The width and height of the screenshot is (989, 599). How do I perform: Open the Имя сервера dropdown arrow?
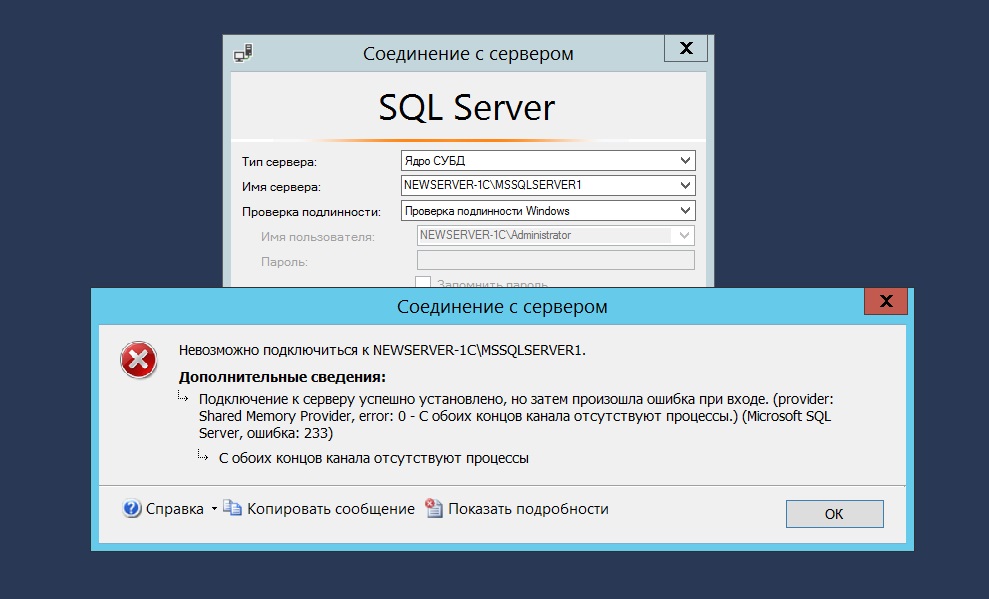tap(685, 186)
